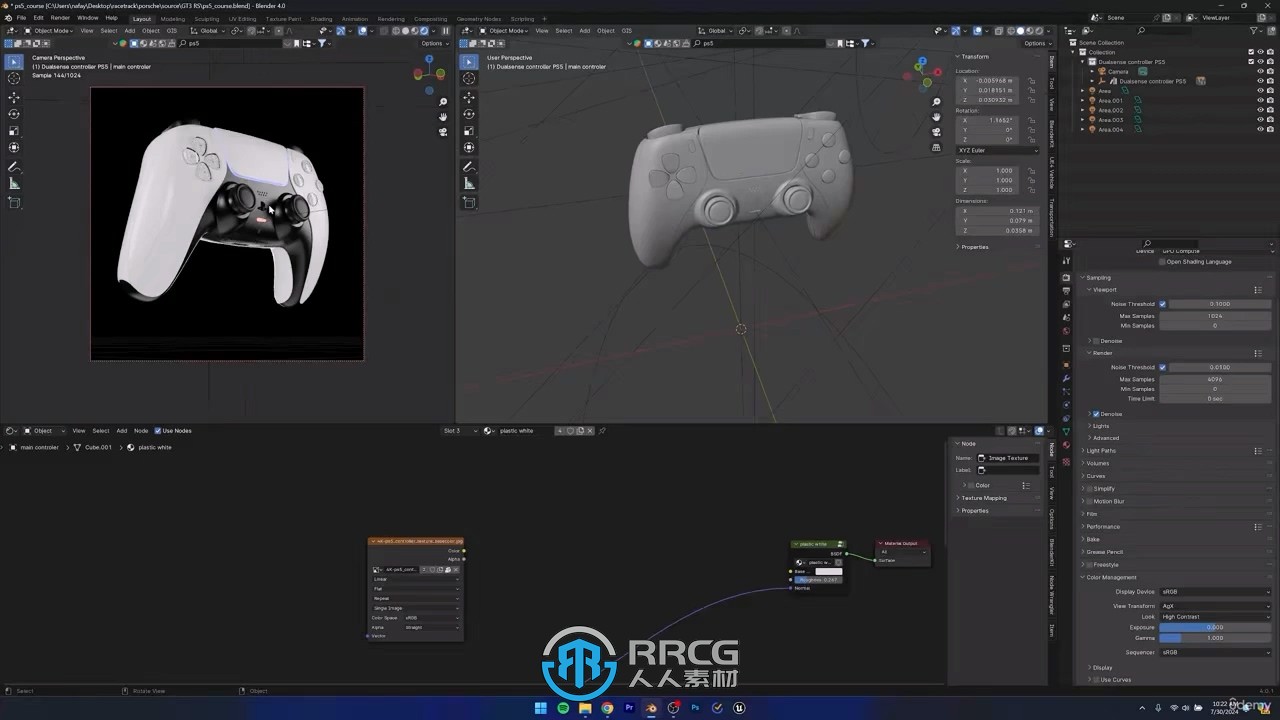Click pan hand icon in camera viewport
The width and height of the screenshot is (1280, 720).
[443, 116]
